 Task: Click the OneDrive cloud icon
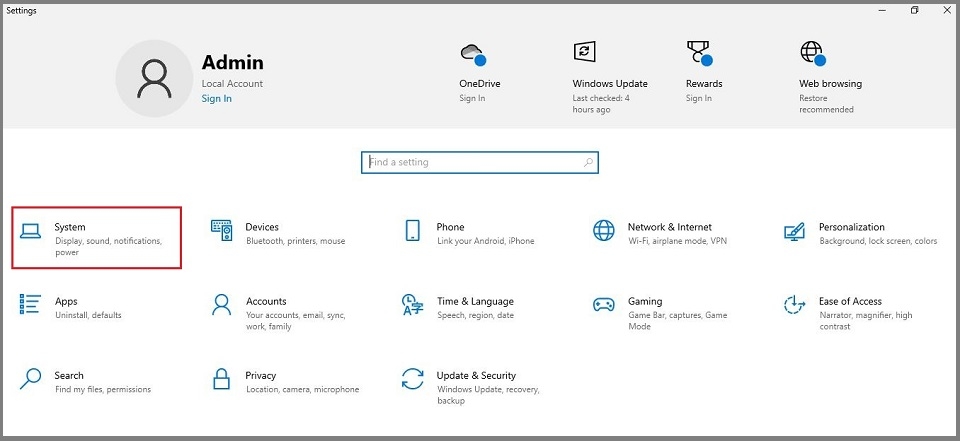(x=473, y=54)
